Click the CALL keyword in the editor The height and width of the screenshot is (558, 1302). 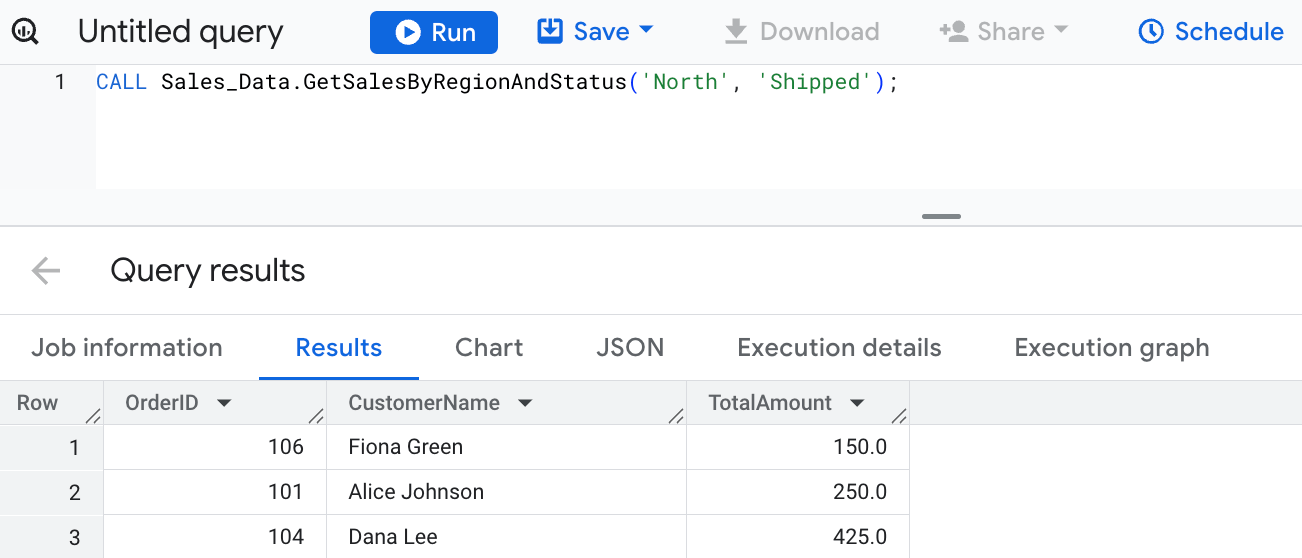point(121,82)
